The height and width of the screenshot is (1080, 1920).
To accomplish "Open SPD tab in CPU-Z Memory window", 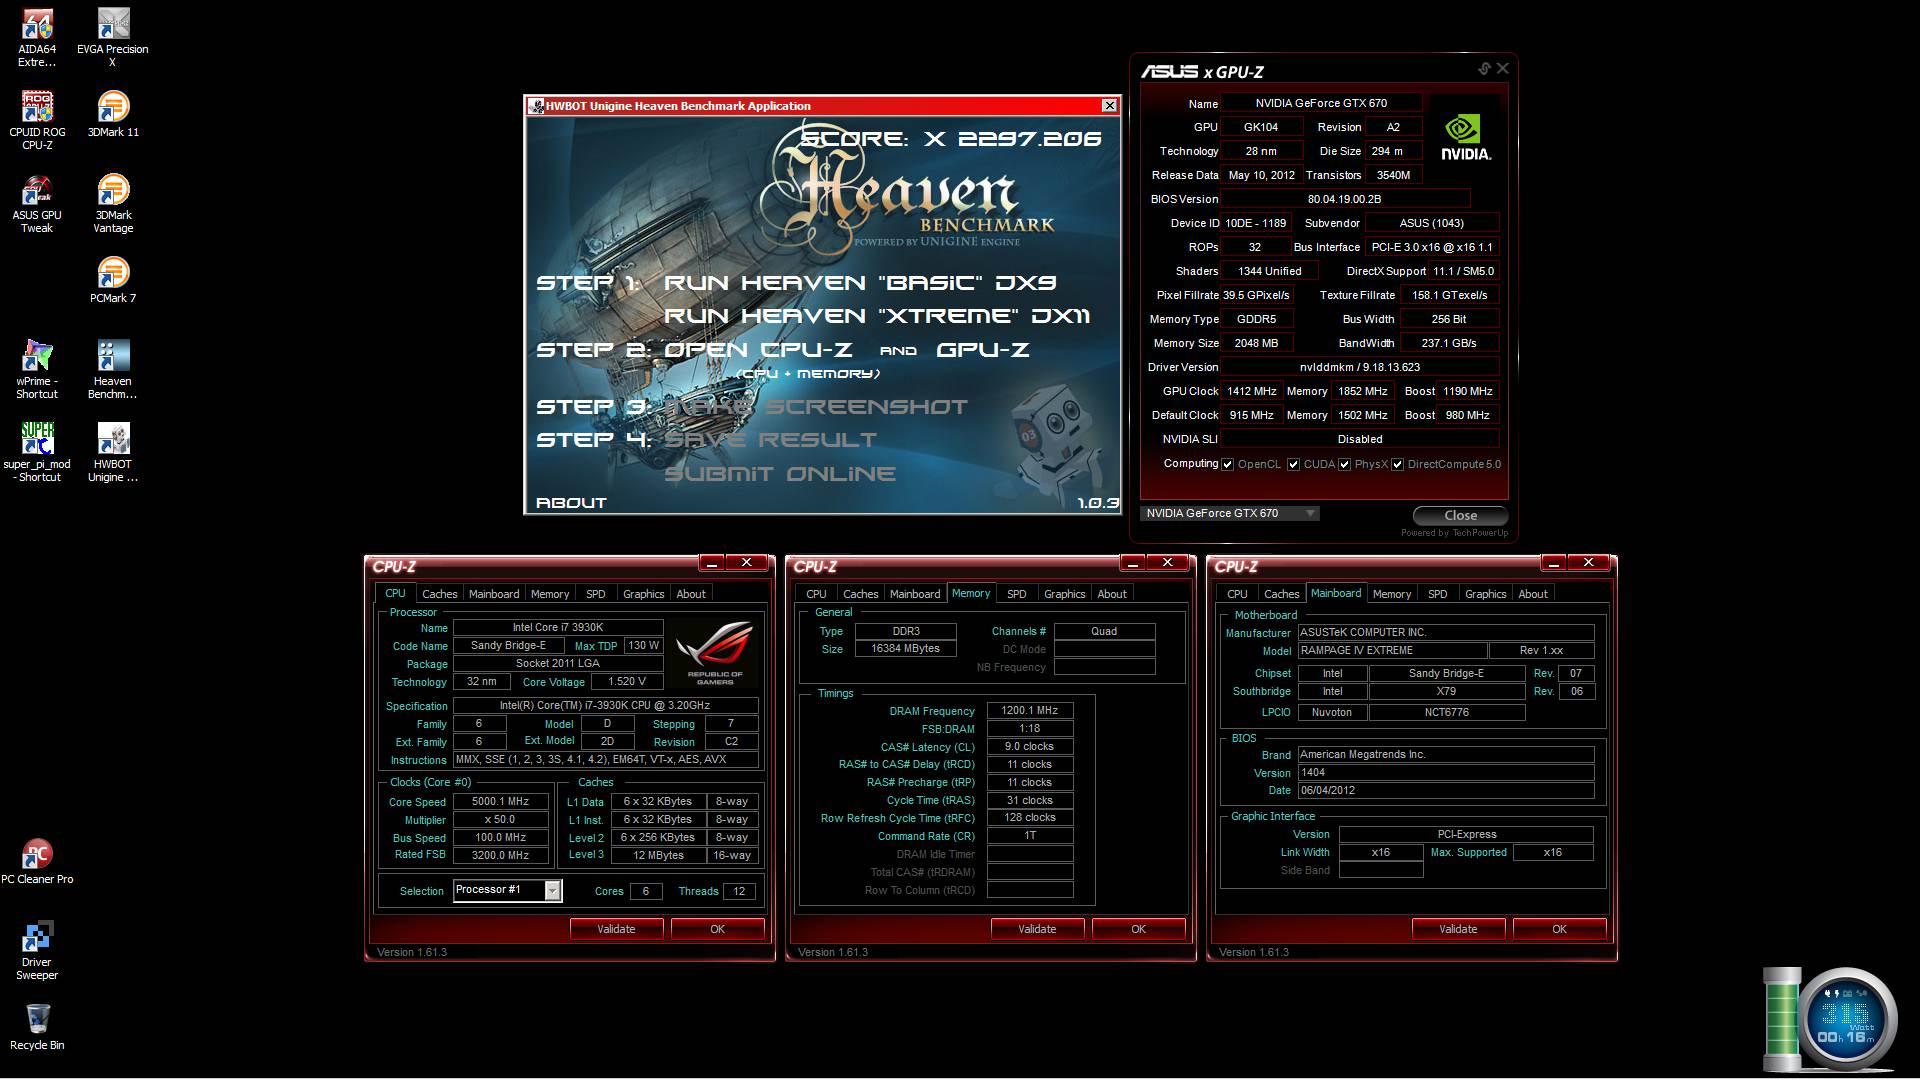I will pyautogui.click(x=1016, y=594).
